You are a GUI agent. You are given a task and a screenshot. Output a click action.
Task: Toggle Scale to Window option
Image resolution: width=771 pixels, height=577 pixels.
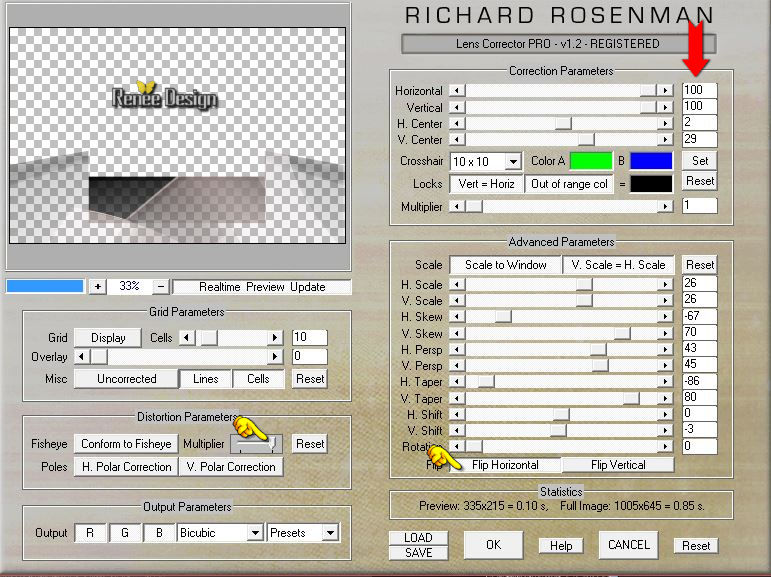[505, 265]
